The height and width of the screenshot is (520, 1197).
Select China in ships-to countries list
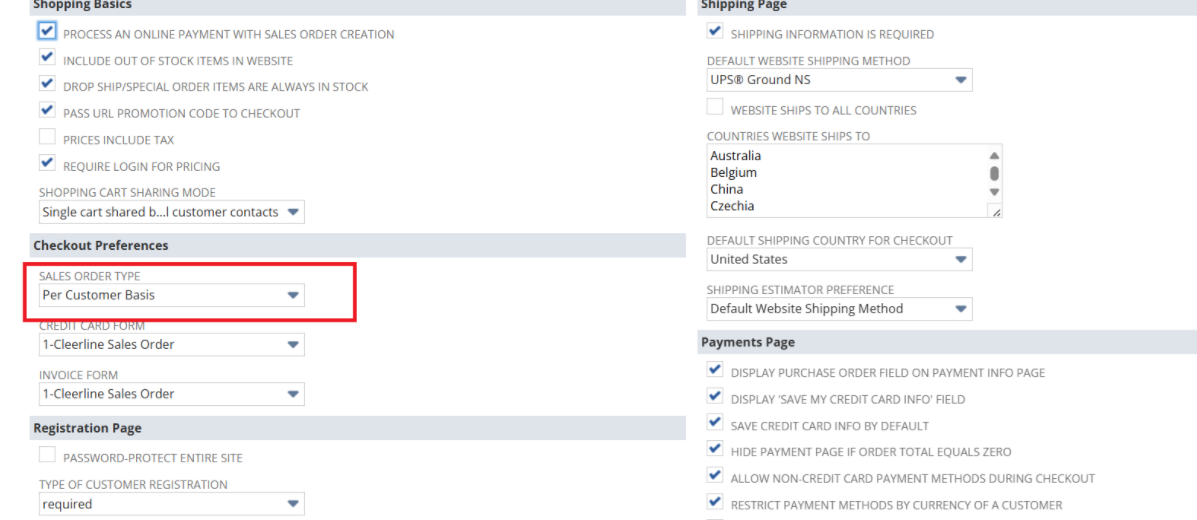pos(727,189)
